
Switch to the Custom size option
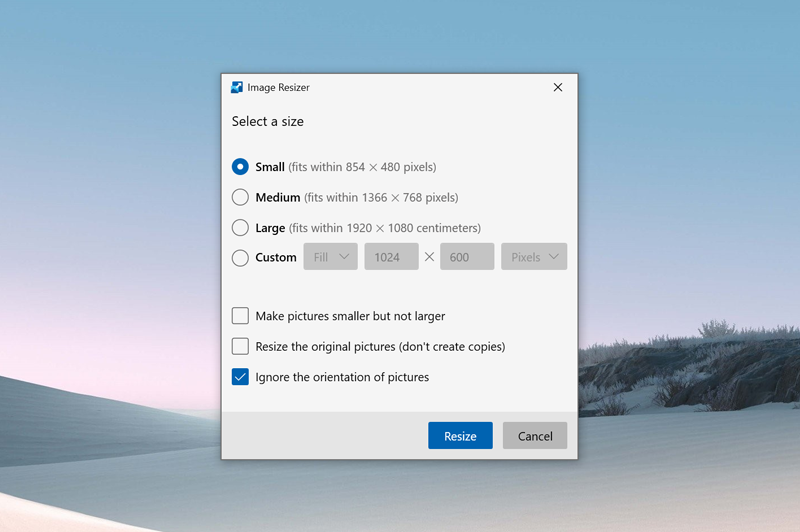tap(240, 257)
